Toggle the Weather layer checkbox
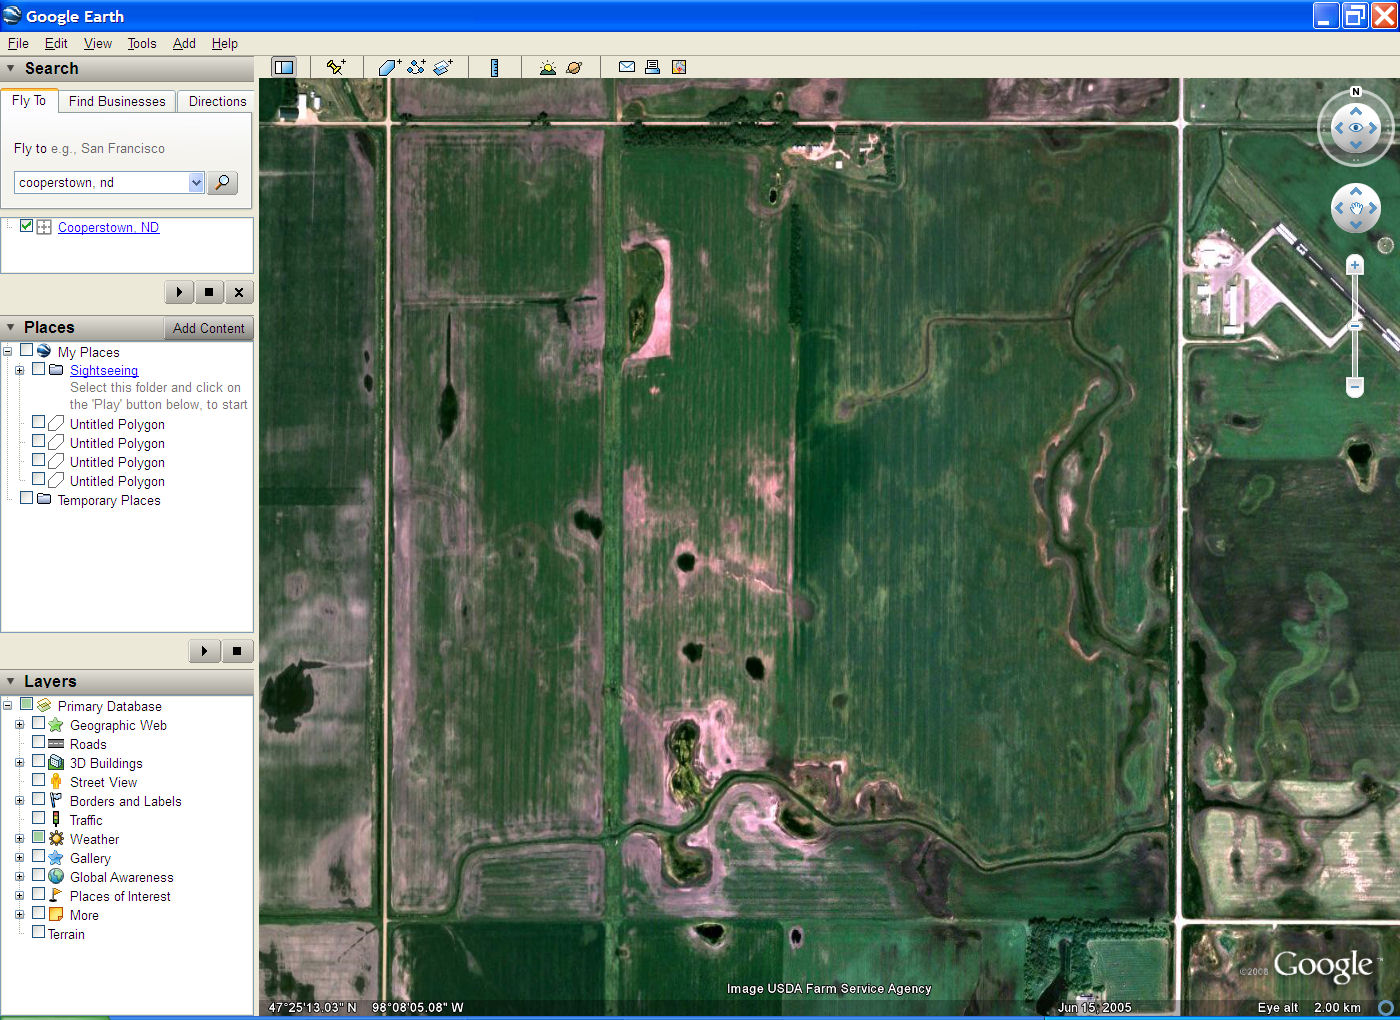The width and height of the screenshot is (1400, 1020). click(38, 837)
